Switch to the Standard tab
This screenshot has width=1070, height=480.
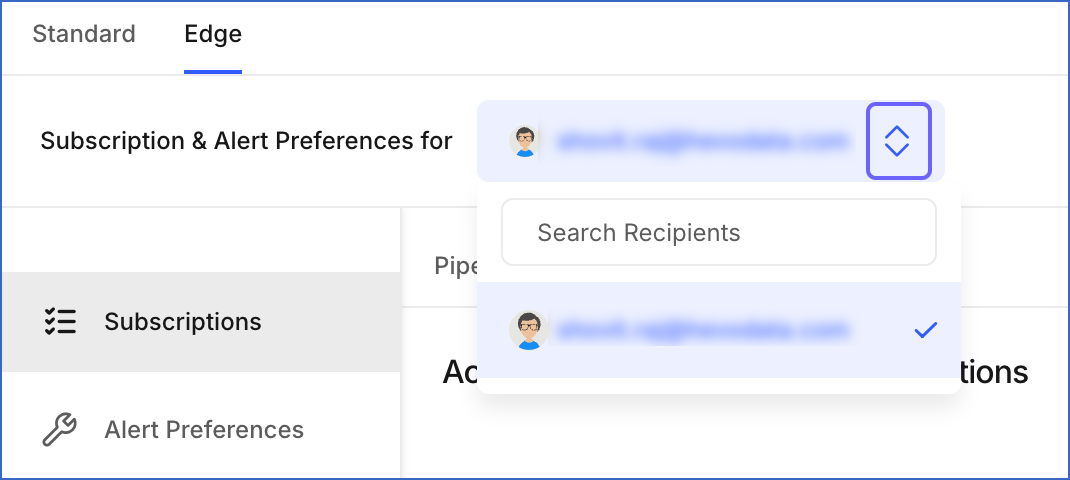pyautogui.click(x=84, y=34)
